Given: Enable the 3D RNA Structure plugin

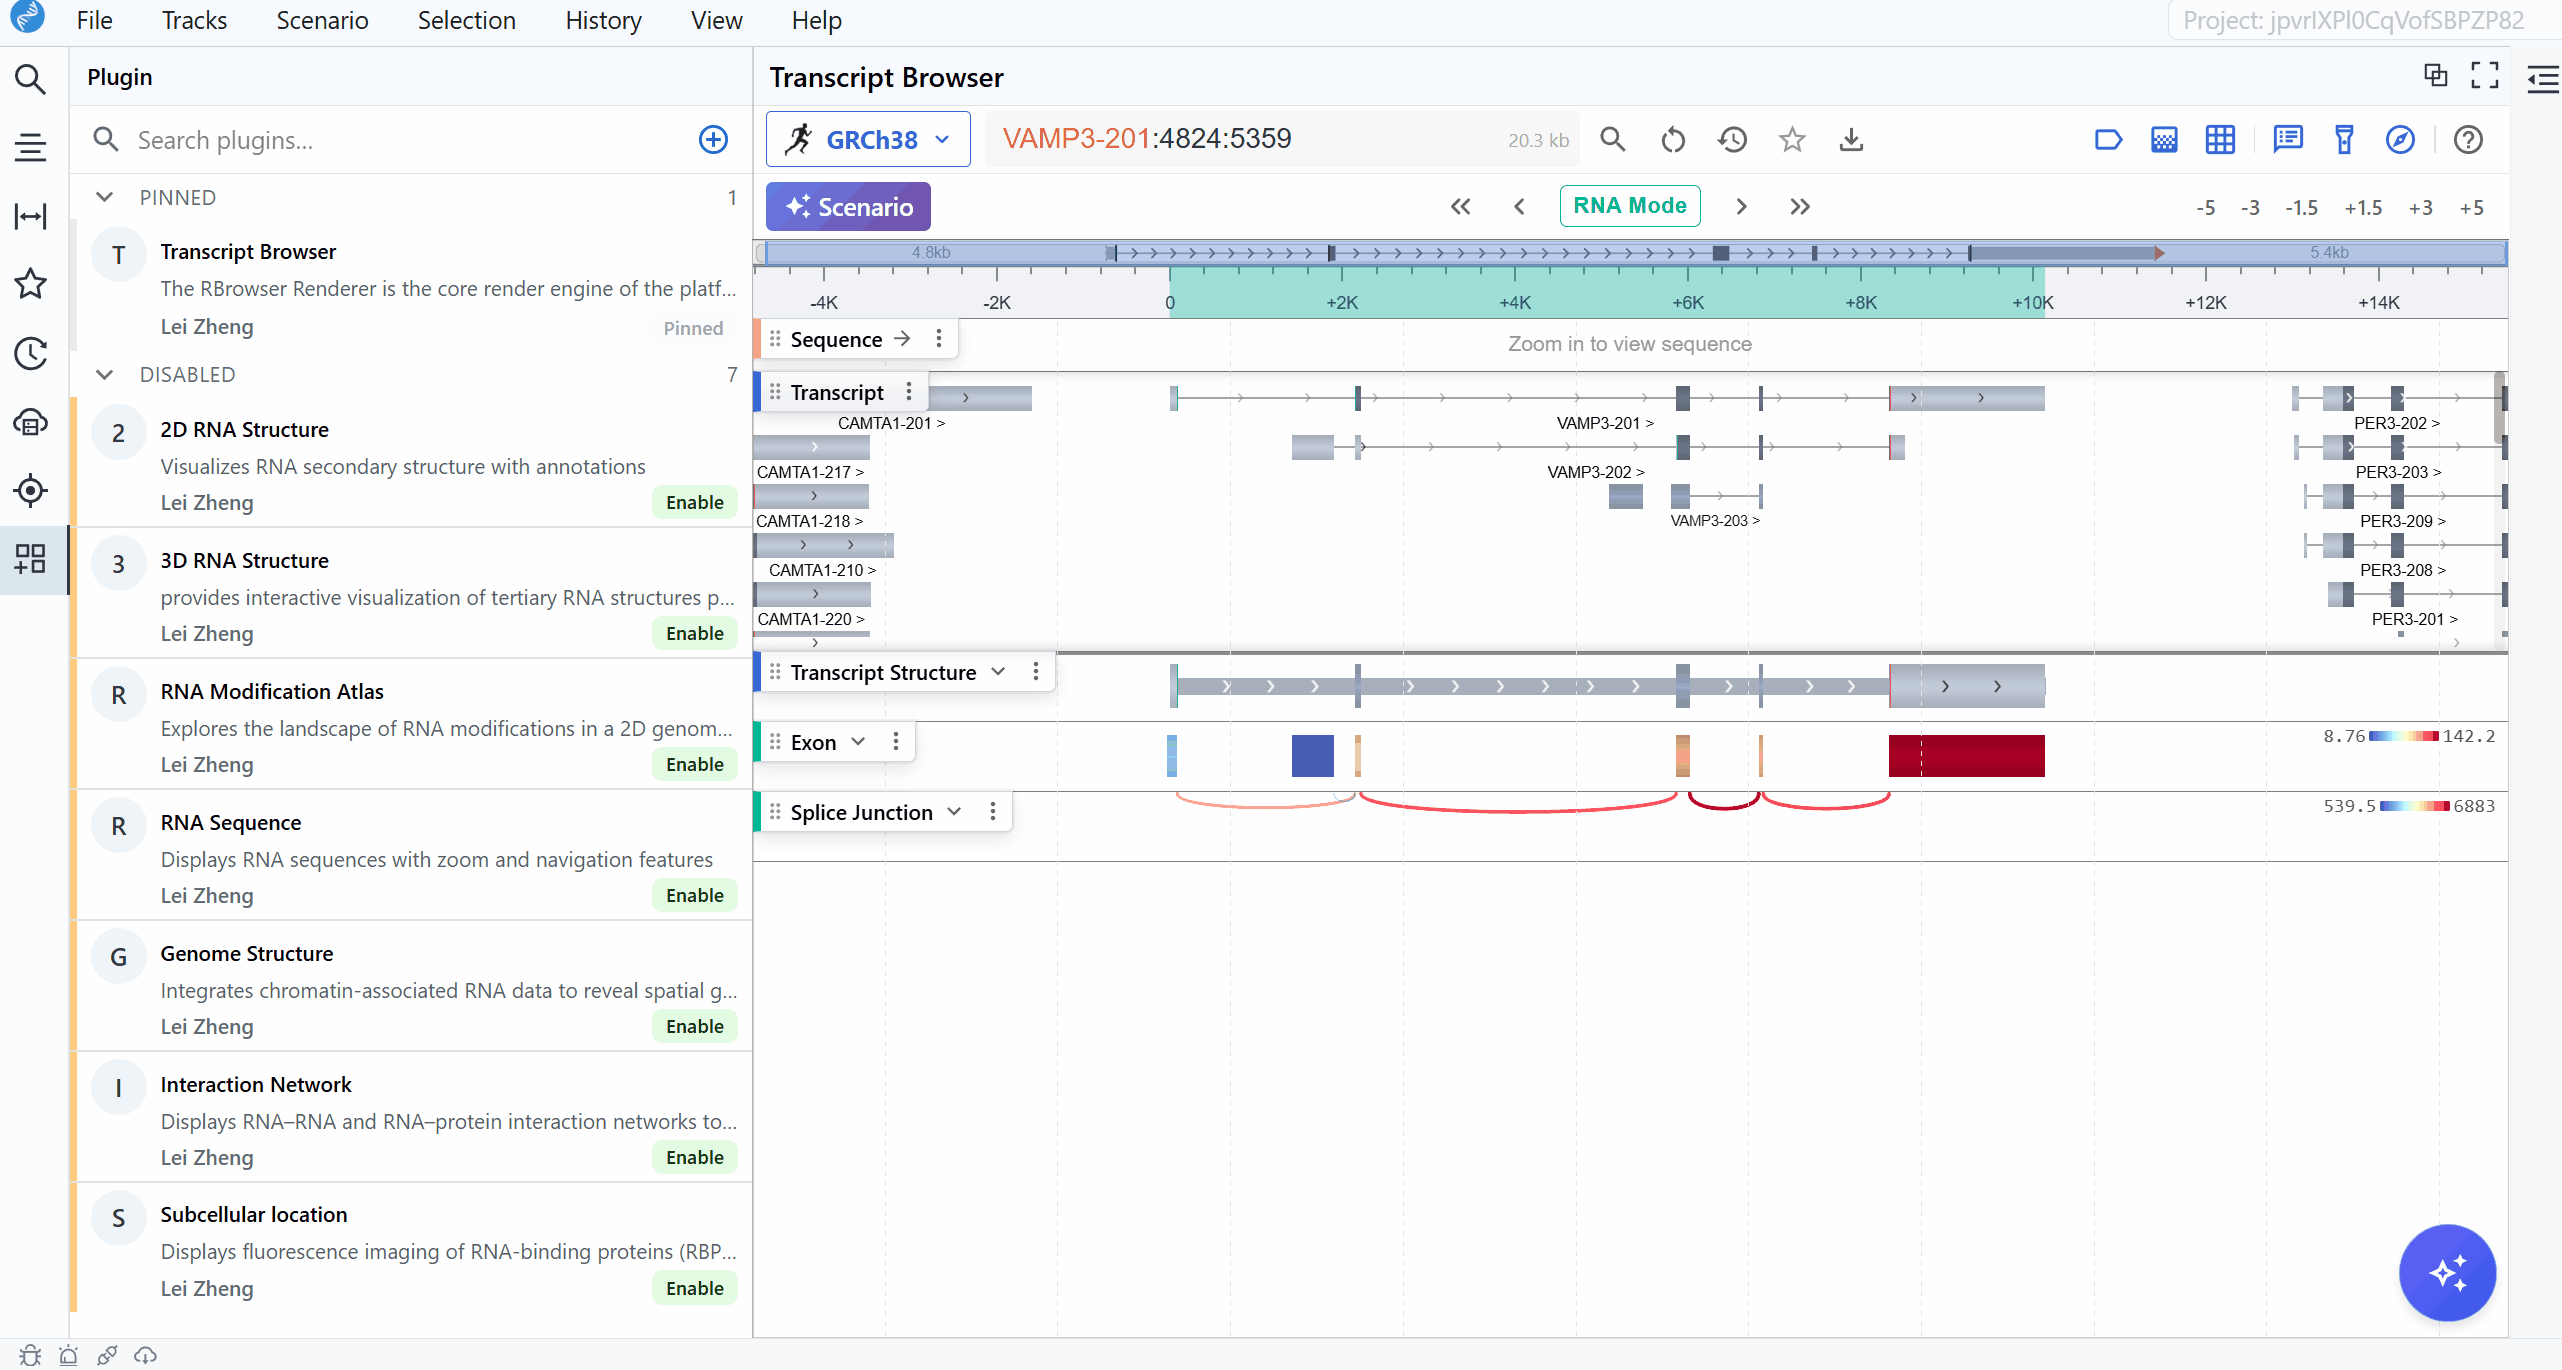Looking at the screenshot, I should coord(694,633).
